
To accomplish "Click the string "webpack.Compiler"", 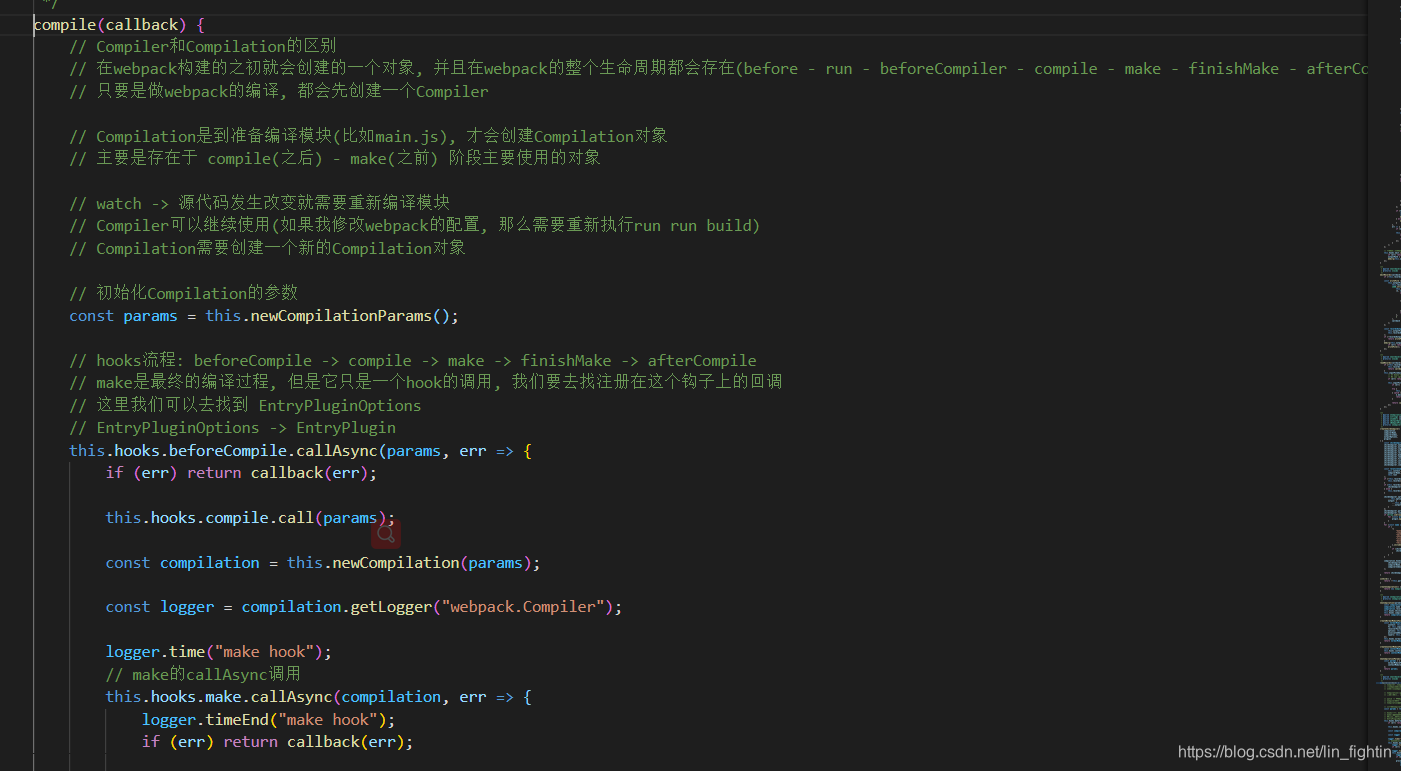I will (523, 606).
